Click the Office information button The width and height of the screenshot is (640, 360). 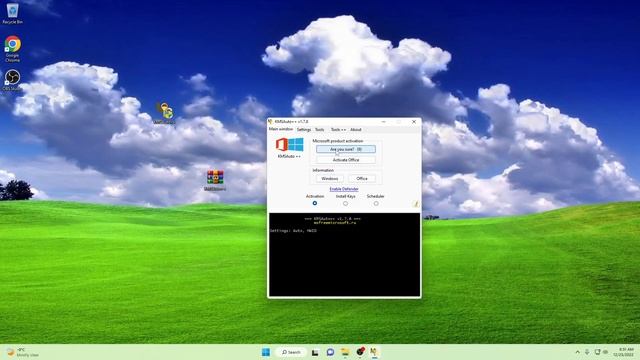362,179
